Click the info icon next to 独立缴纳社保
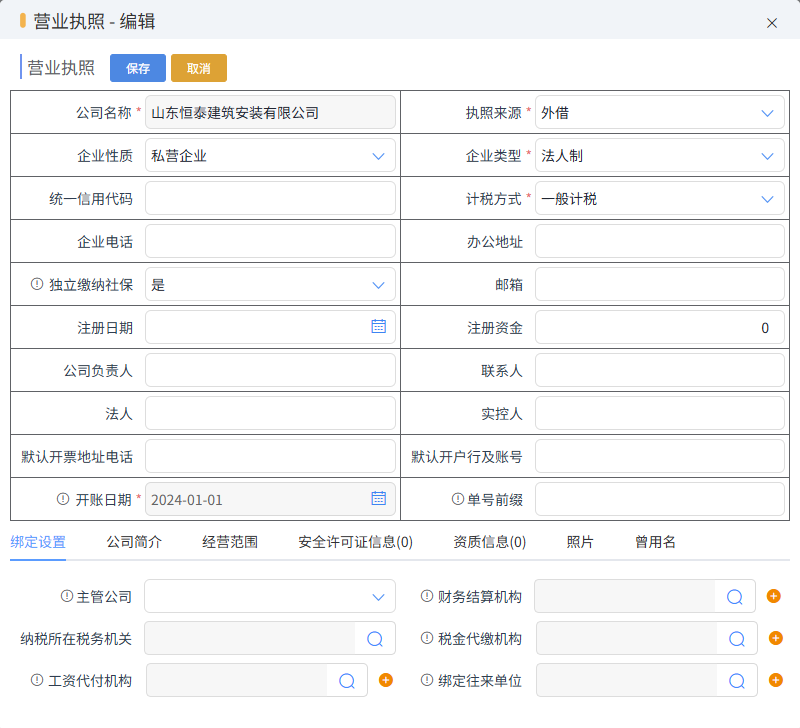This screenshot has width=800, height=728. click(x=37, y=284)
